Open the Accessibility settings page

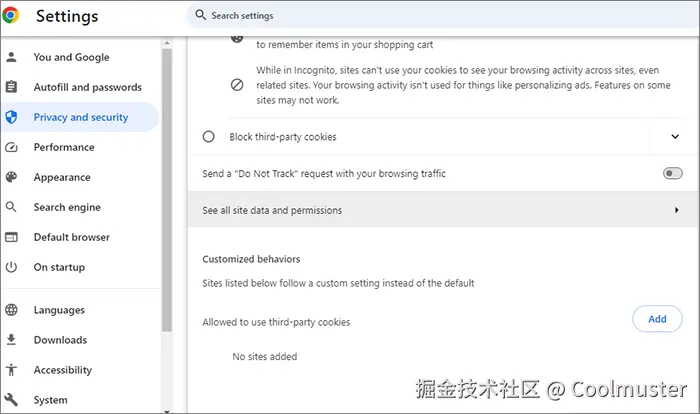click(62, 370)
